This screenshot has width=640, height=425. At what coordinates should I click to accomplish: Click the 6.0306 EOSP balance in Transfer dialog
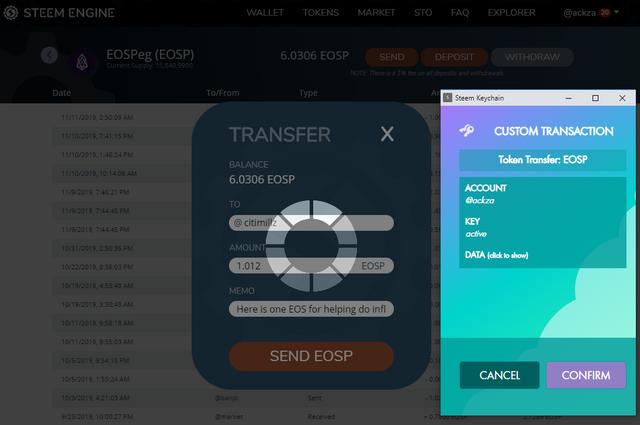(262, 179)
